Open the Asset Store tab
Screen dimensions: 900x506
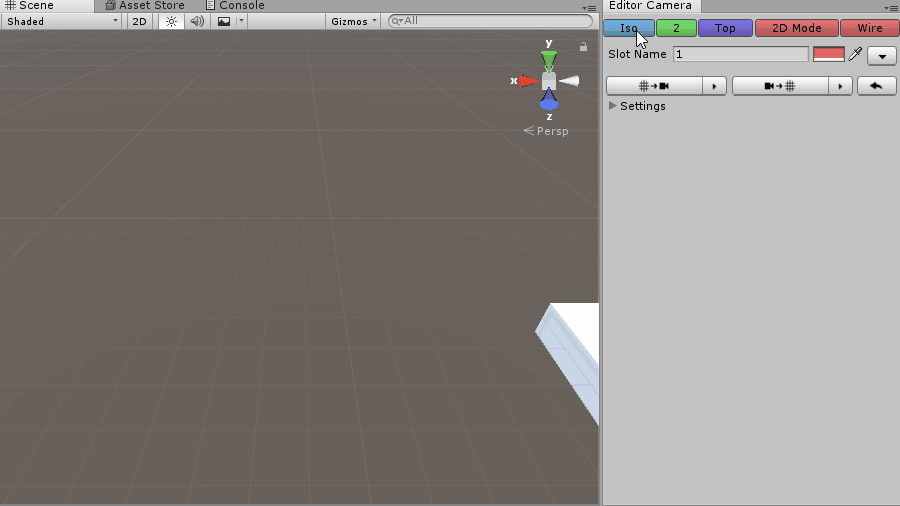(x=145, y=6)
